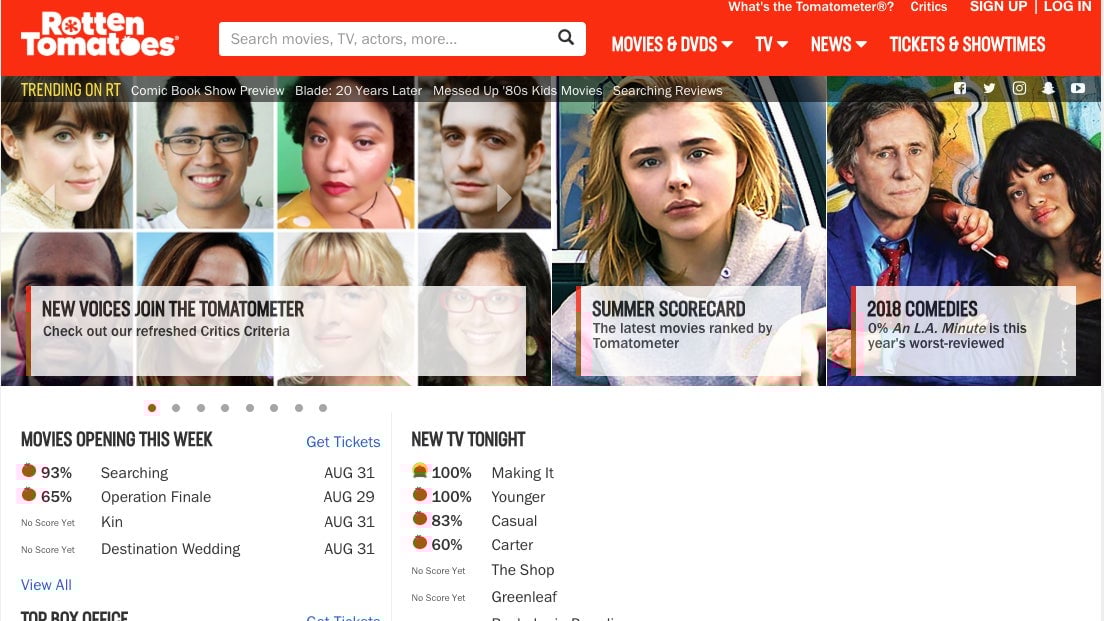Click the Movies Opening This Week heading
The width and height of the screenshot is (1104, 621).
[116, 439]
